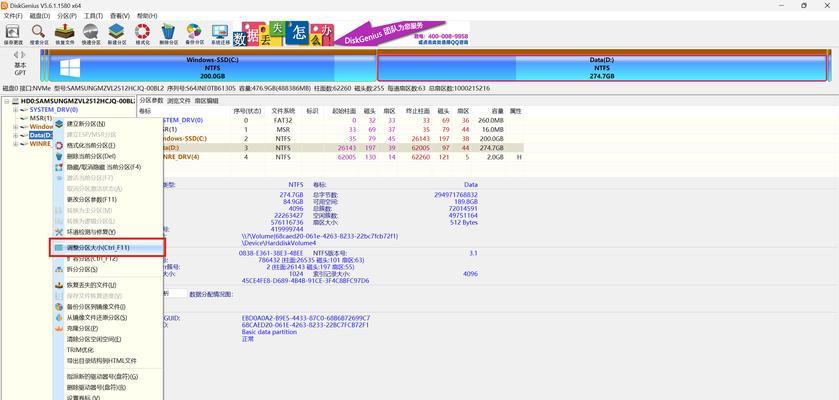Viewport: 839px width, 400px height.
Task: Expand the WINRE tree node
Action: click(x=15, y=144)
